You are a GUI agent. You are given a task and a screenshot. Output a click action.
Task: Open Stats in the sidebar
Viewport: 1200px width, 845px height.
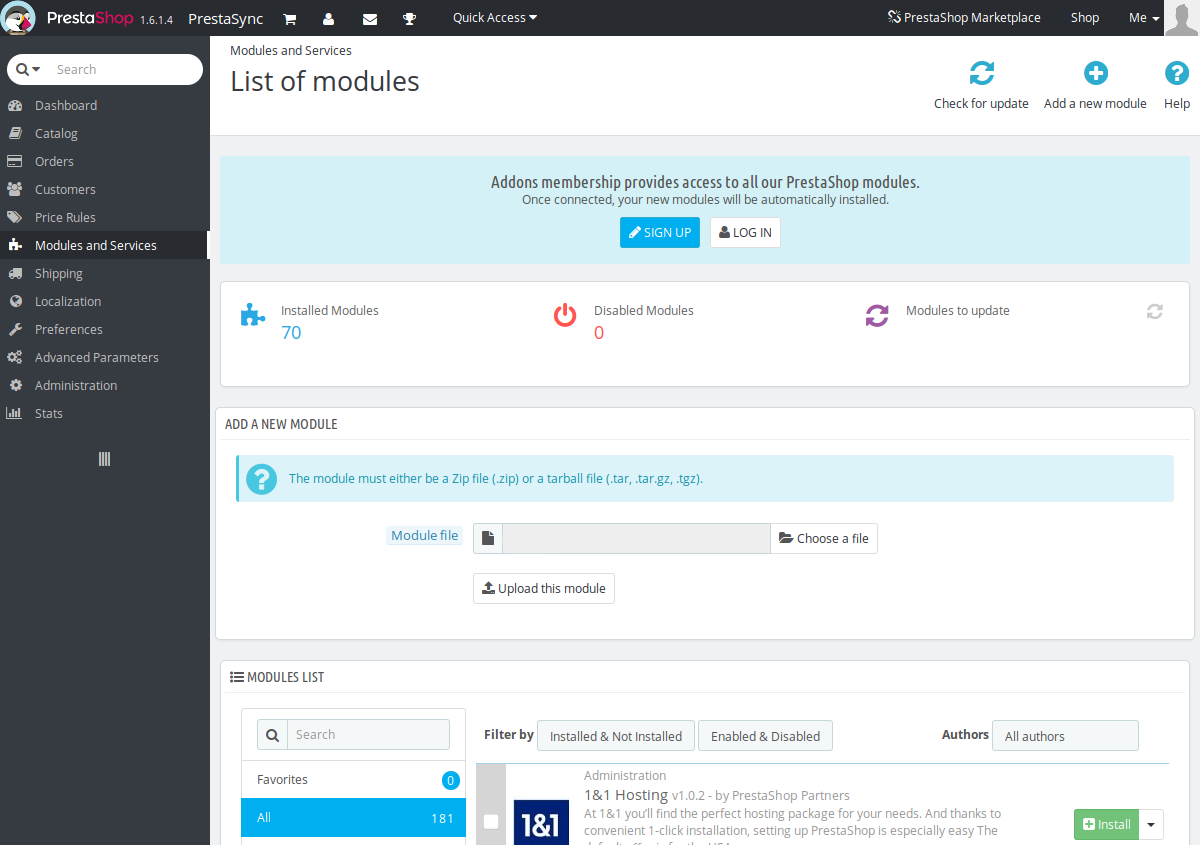click(104, 413)
